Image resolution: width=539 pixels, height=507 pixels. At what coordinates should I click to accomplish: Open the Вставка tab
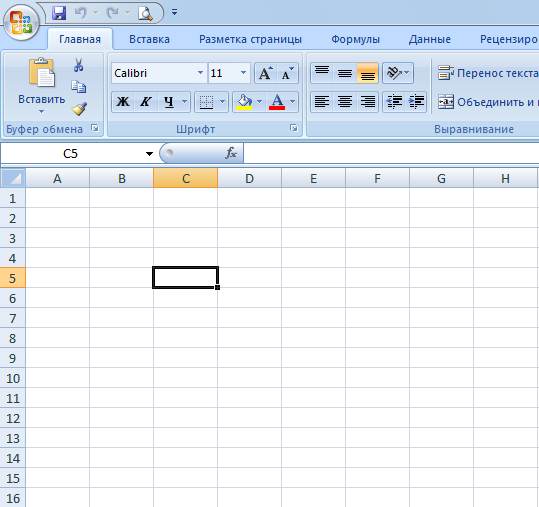tap(150, 39)
